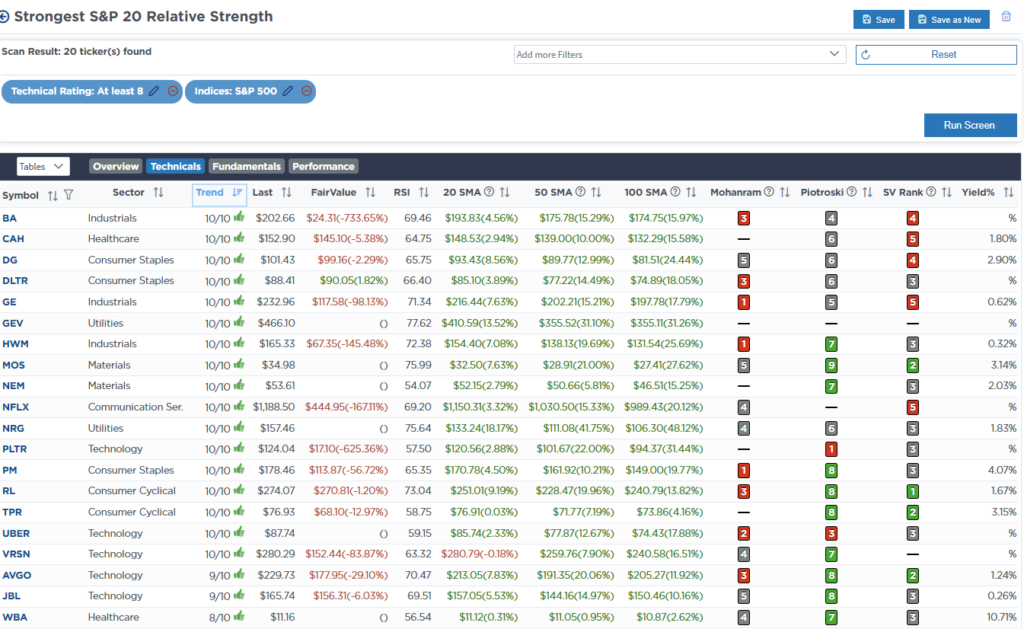Image resolution: width=1024 pixels, height=629 pixels.
Task: Remove the Indices: S&P 500 filter chip
Action: 307,91
